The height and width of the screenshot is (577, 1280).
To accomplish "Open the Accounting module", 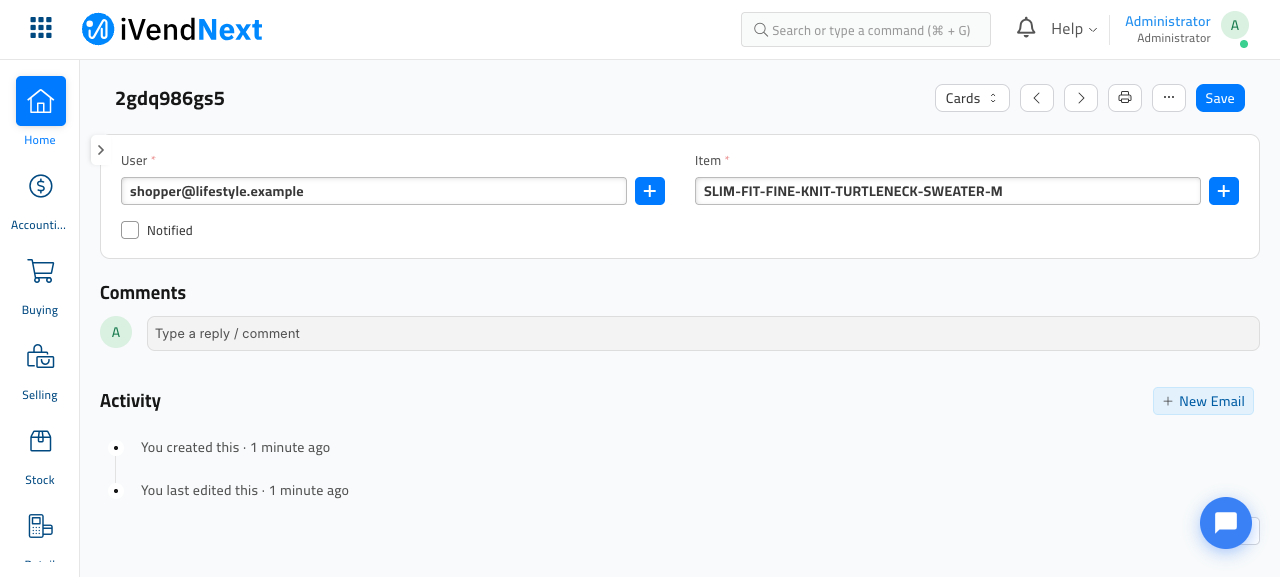I will pyautogui.click(x=41, y=202).
